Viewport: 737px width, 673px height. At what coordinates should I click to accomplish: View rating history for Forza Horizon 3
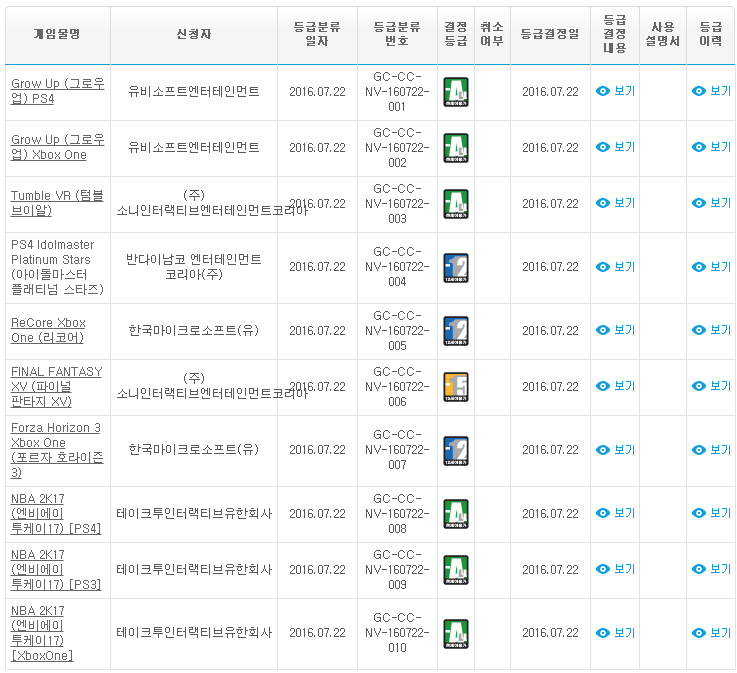coord(711,450)
